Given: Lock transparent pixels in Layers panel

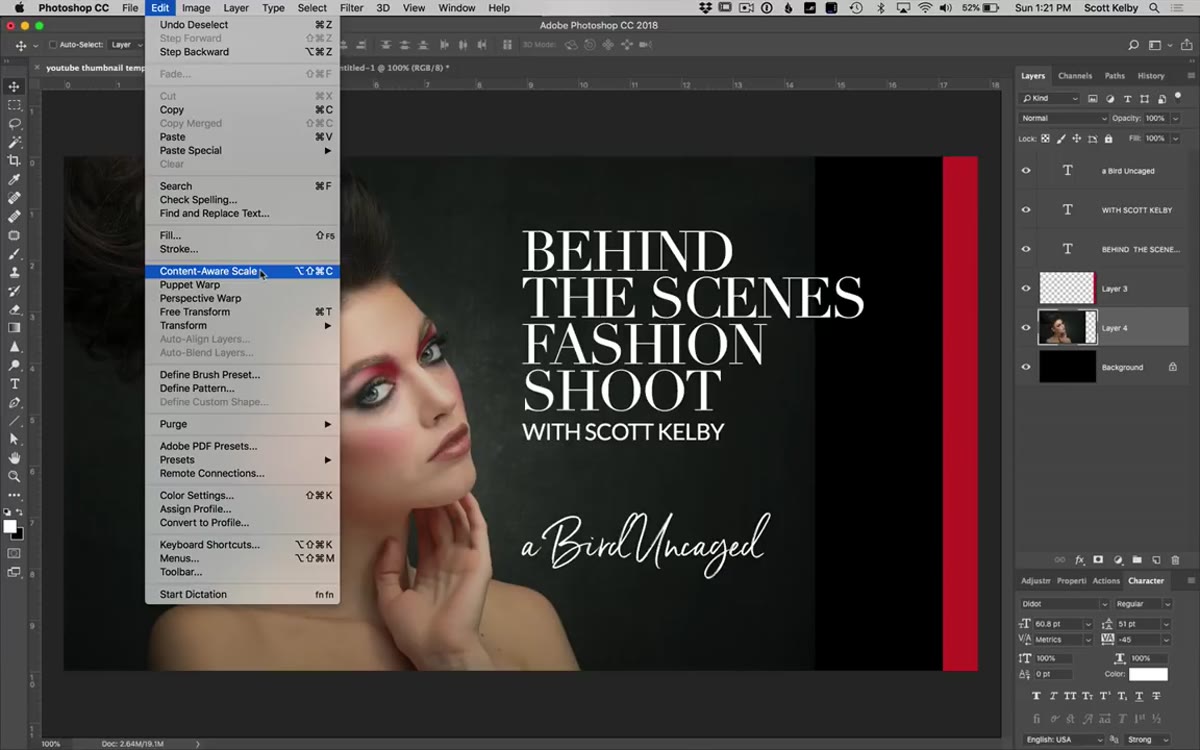Looking at the screenshot, I should 1046,139.
